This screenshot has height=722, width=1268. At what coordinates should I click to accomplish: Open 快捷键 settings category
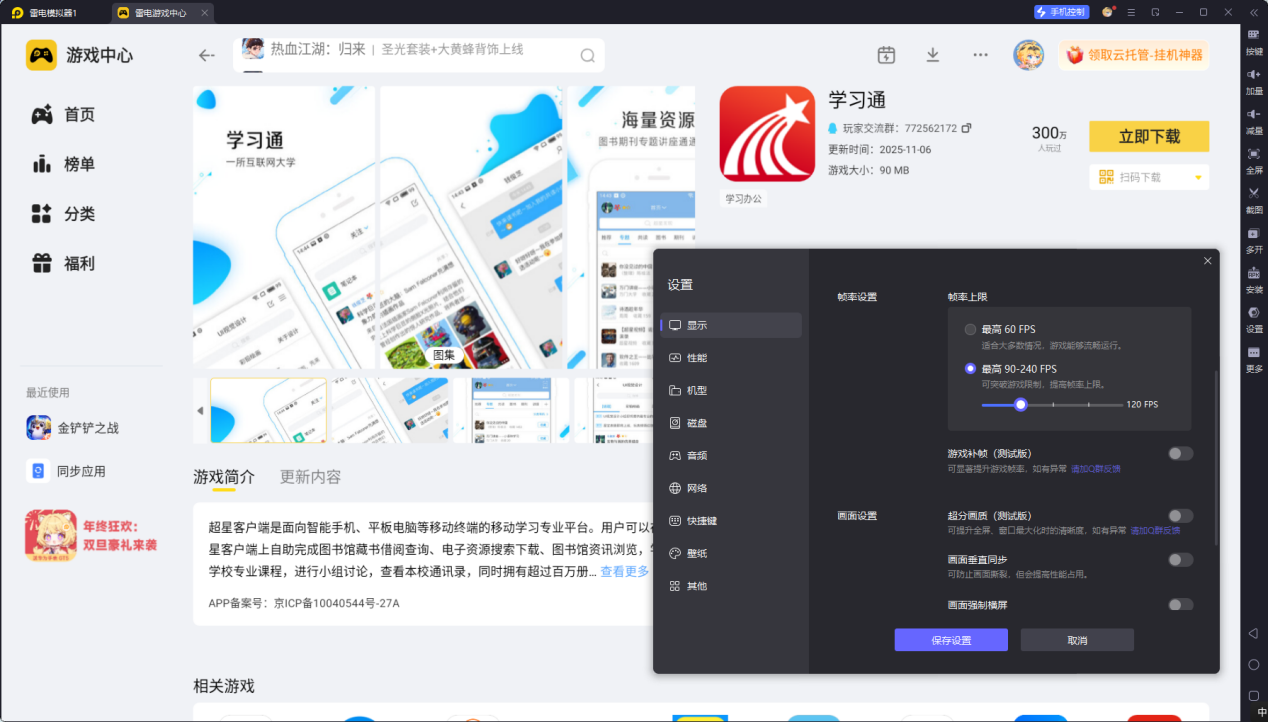click(x=731, y=521)
